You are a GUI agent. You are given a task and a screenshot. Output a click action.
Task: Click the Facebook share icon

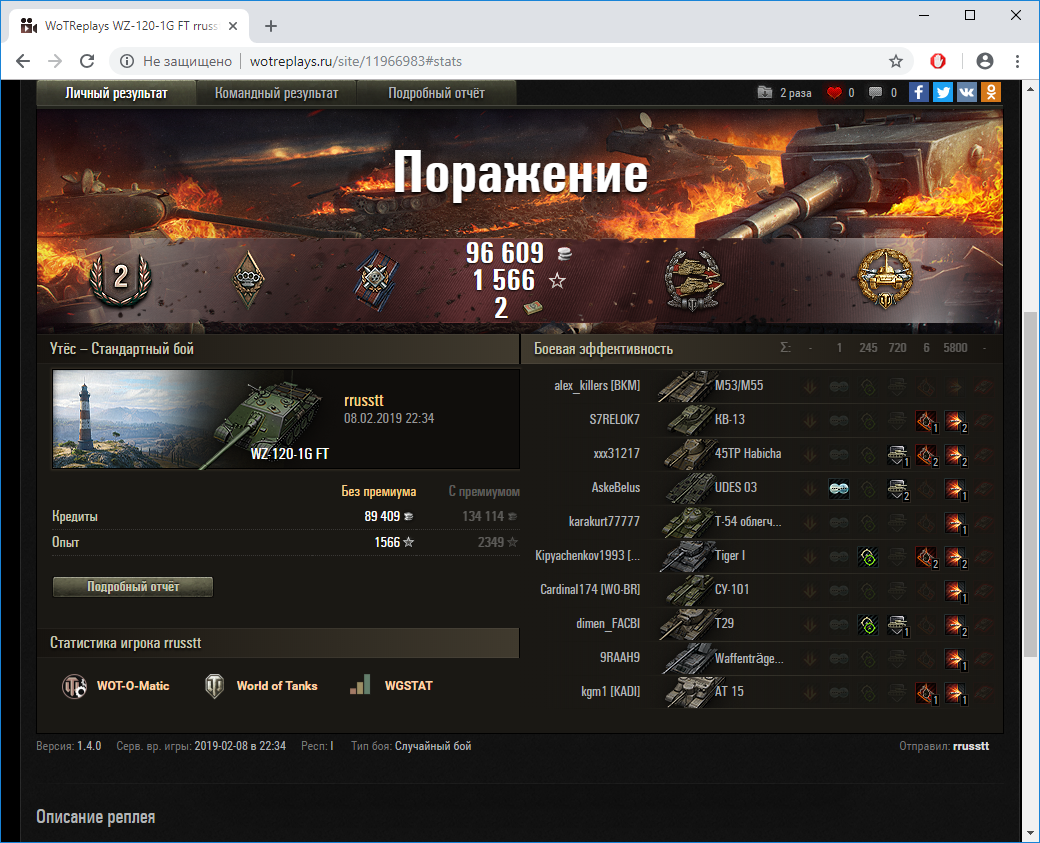click(919, 92)
